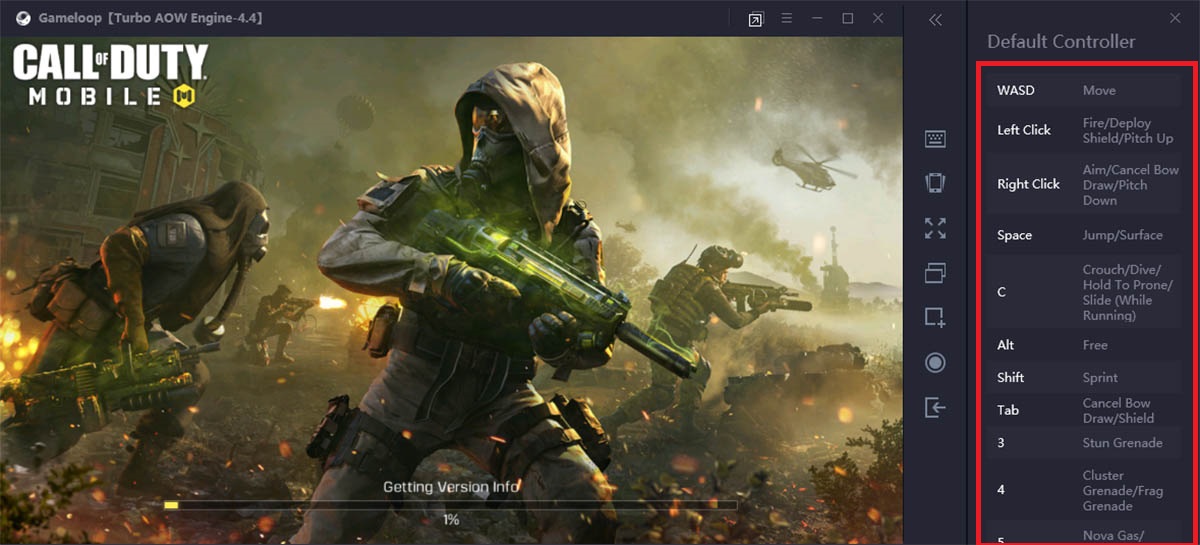1200x545 pixels.
Task: Select the "Right Click" key label
Action: 1028,184
